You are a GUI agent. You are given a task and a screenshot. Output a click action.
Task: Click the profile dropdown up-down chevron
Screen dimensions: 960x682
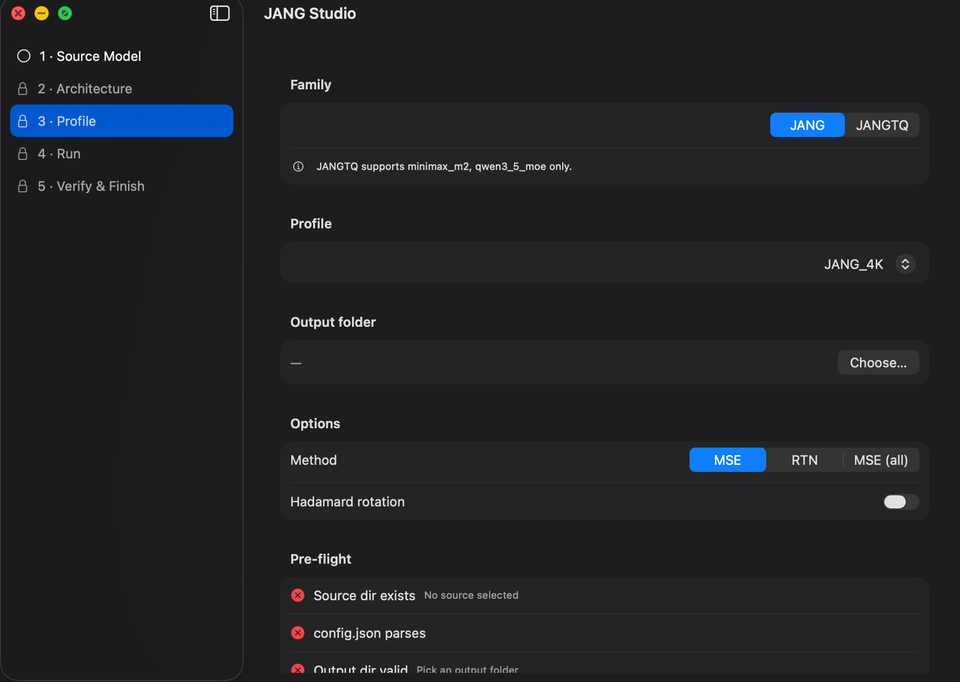pos(905,264)
